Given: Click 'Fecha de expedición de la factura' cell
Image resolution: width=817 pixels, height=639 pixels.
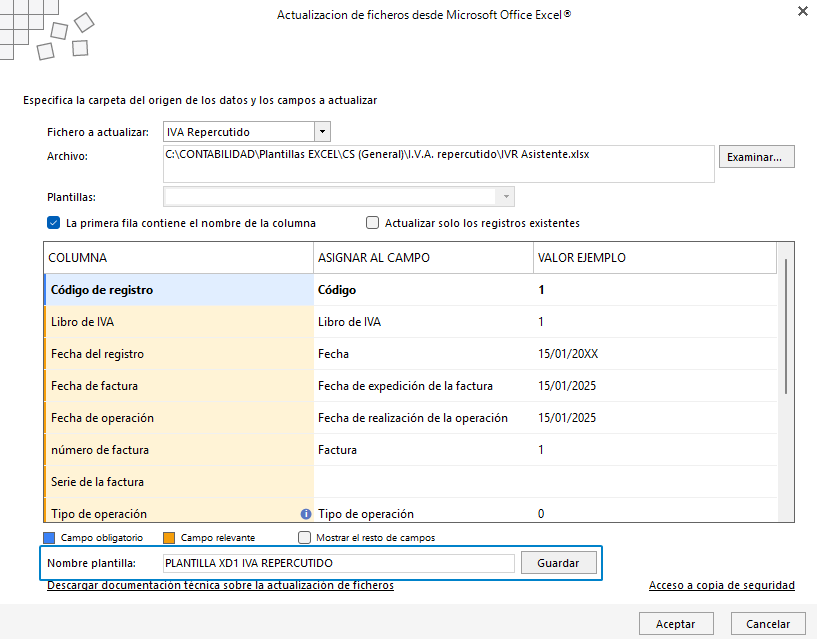Looking at the screenshot, I should tap(423, 386).
